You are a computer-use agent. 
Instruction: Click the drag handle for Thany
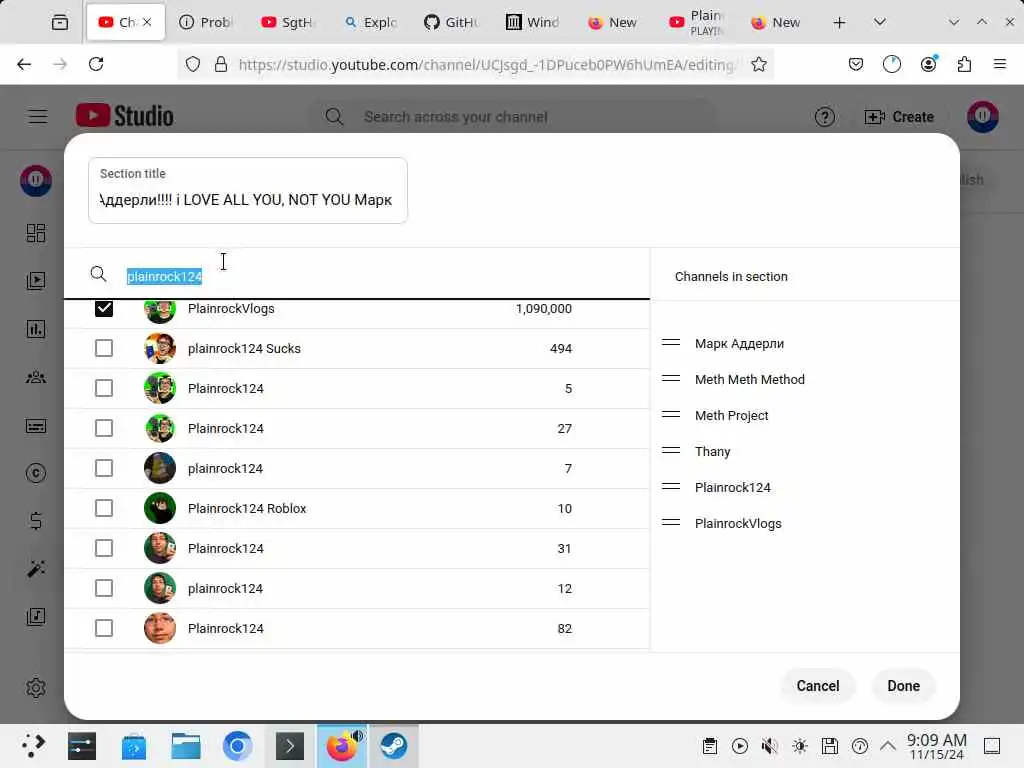click(x=671, y=451)
